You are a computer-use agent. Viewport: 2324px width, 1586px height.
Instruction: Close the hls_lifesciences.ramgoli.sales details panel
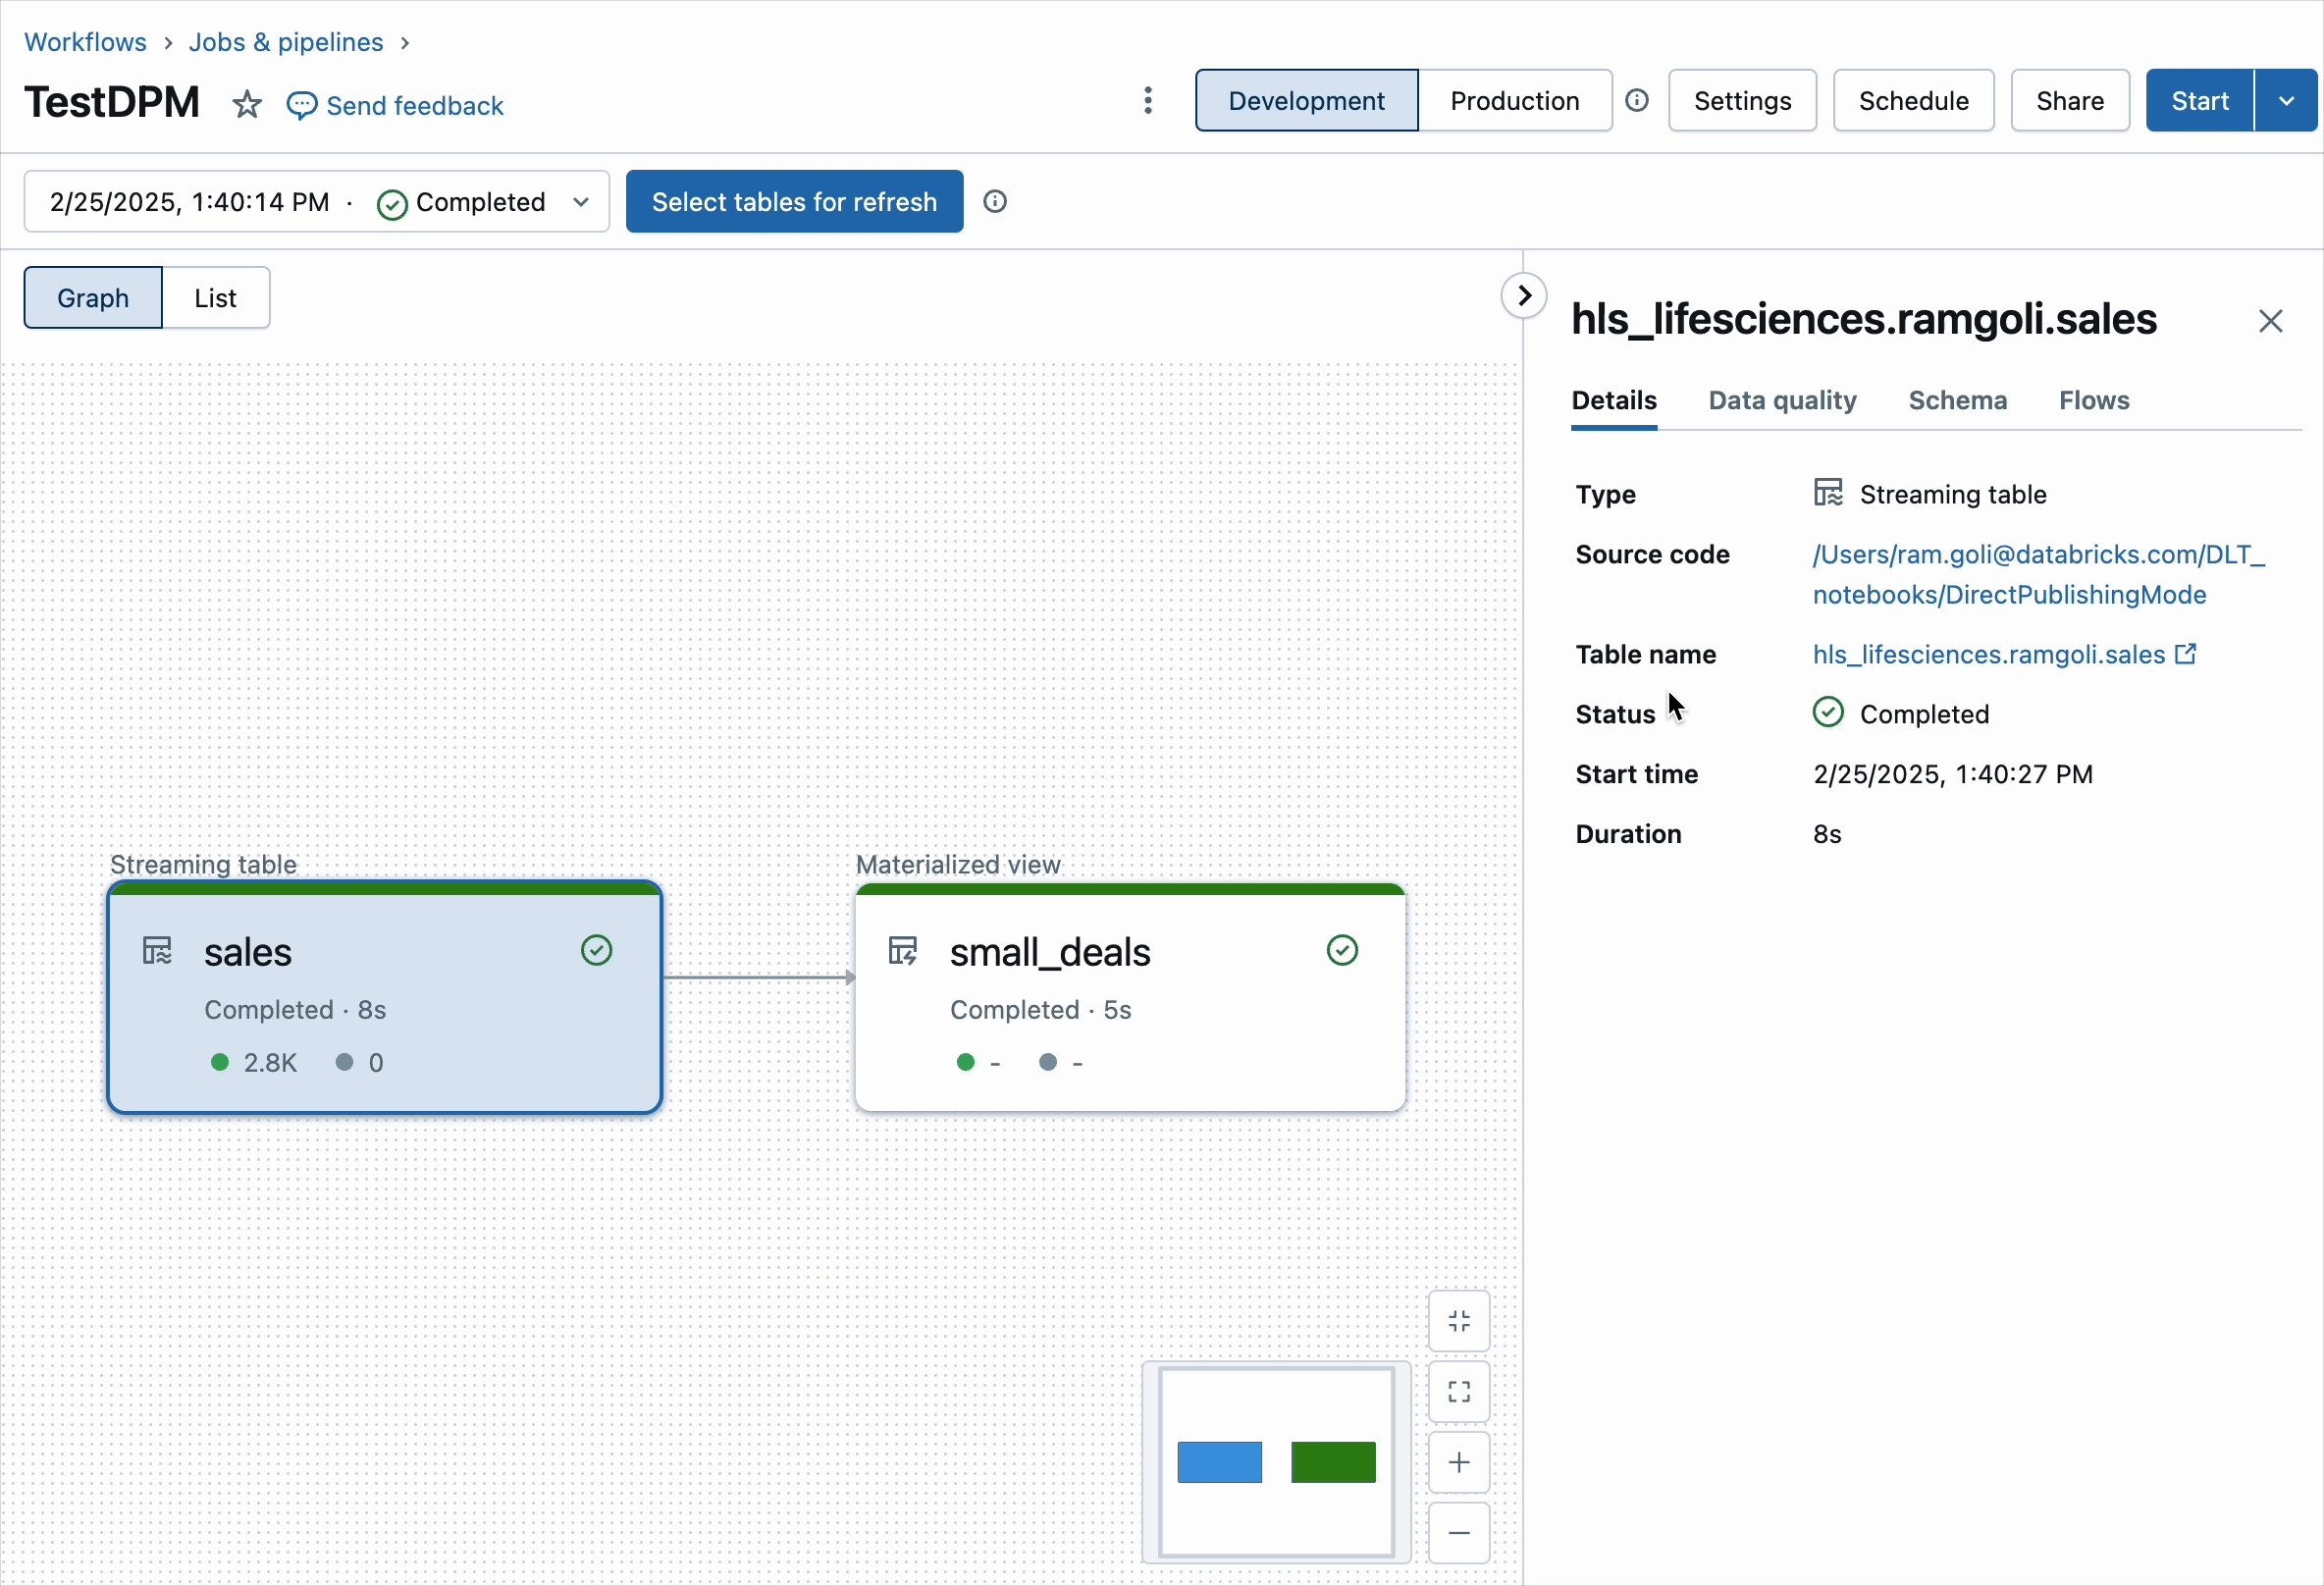(2270, 321)
